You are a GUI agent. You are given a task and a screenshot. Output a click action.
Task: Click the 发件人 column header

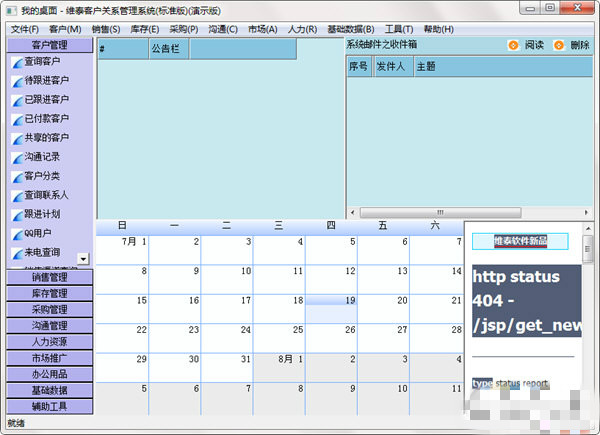click(393, 67)
